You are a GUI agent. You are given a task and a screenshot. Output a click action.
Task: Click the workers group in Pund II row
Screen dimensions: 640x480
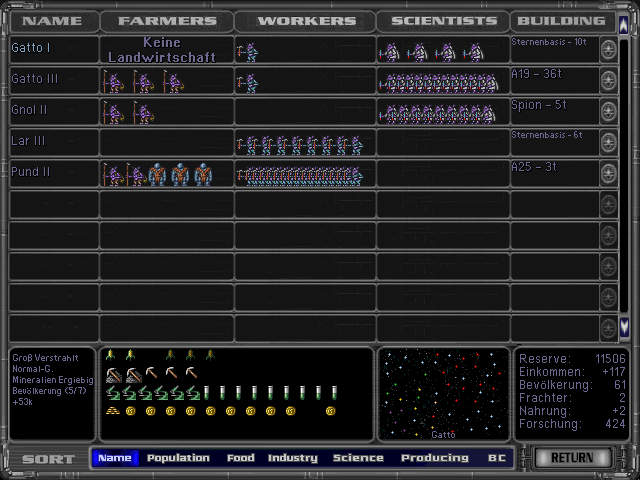(299, 176)
